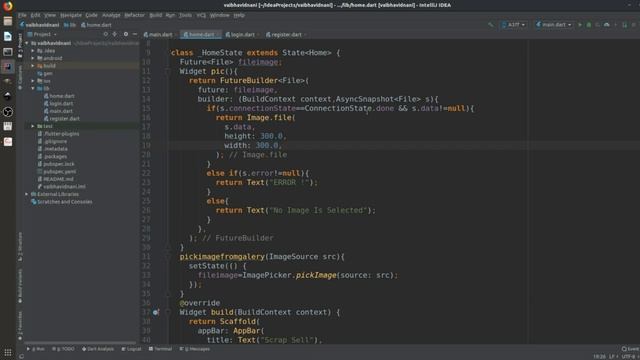Open the Messages tool window
Viewport: 640px width, 360px height.
(195, 349)
